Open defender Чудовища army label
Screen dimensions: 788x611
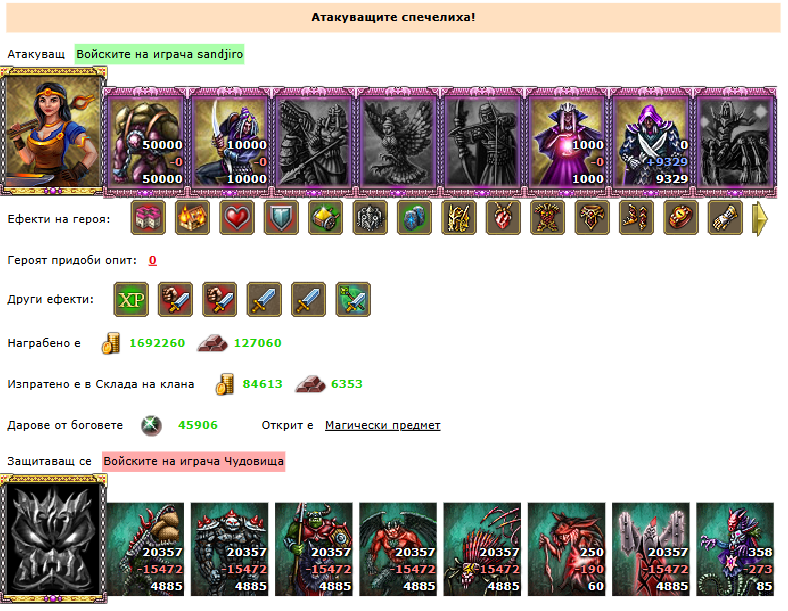193,461
